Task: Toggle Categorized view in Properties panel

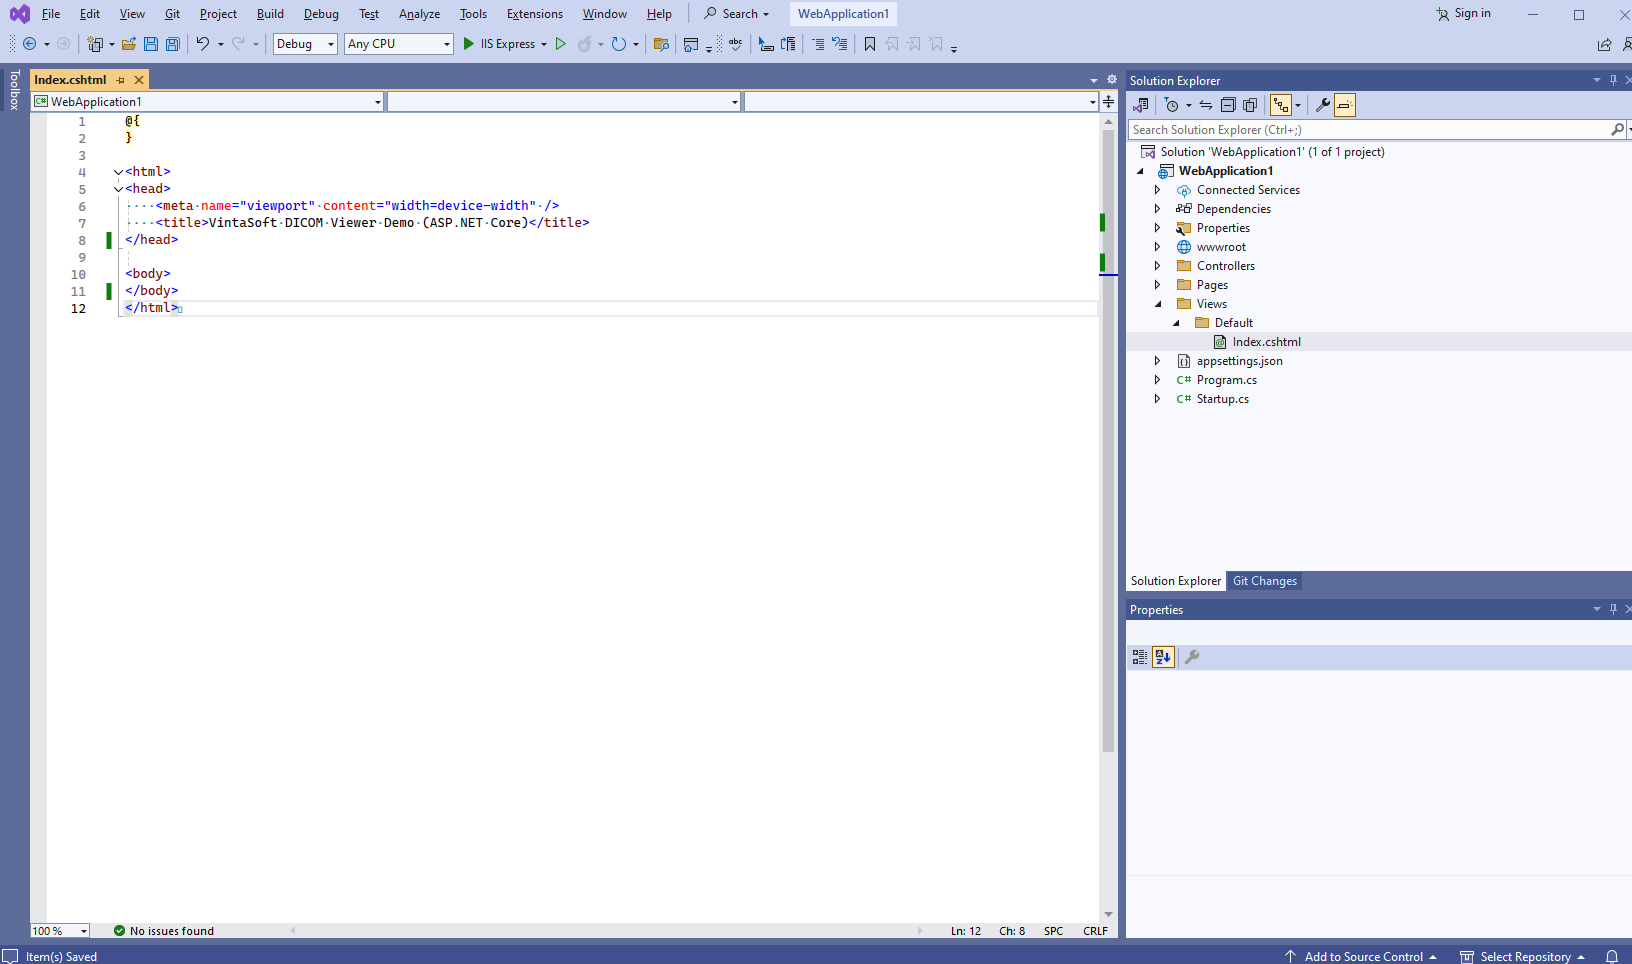Action: [1140, 657]
